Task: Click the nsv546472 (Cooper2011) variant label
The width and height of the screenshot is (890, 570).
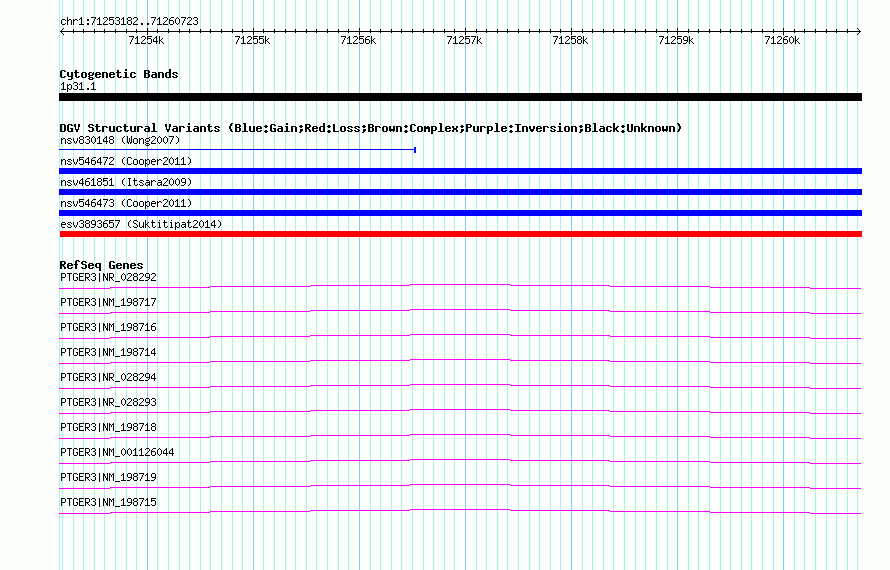Action: click(x=126, y=161)
